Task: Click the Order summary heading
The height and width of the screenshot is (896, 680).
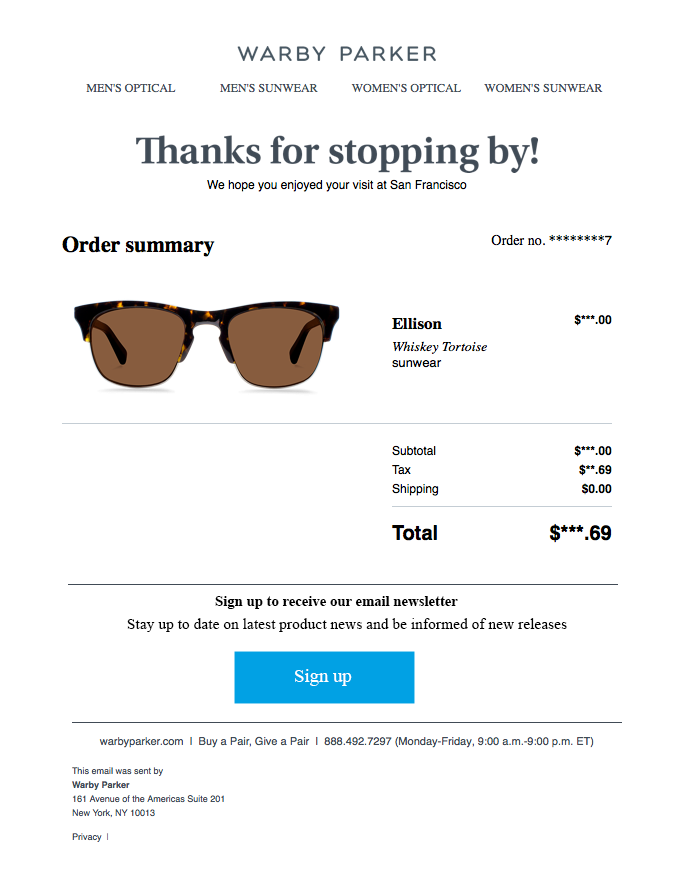Action: click(x=138, y=245)
